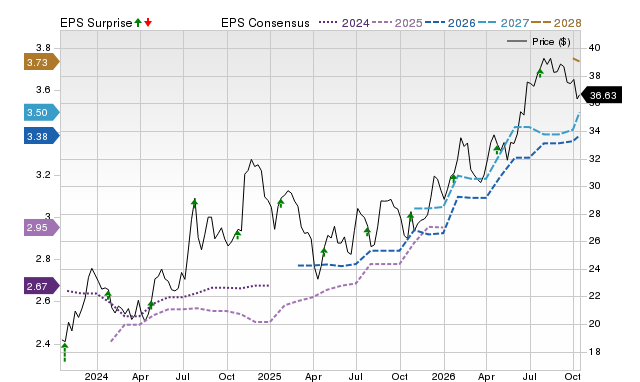Click the 32 label on right price axis
The height and width of the screenshot is (382, 640).
pyautogui.click(x=594, y=158)
